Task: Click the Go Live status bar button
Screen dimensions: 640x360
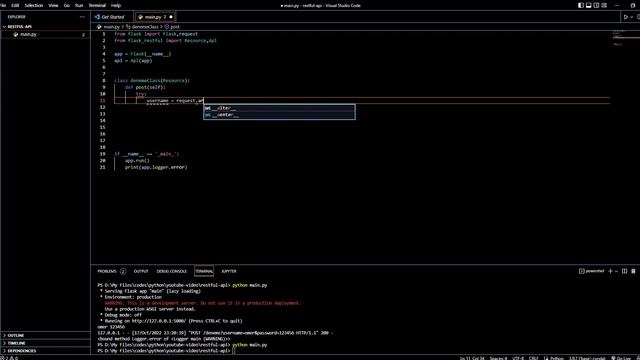Action: [621, 358]
